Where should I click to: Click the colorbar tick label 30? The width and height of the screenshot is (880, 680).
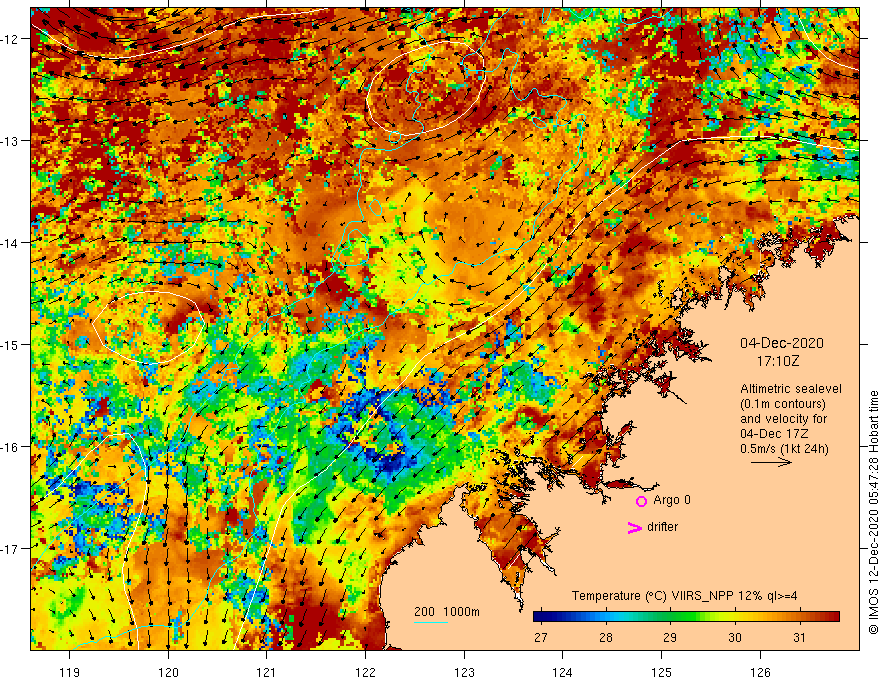(x=735, y=637)
